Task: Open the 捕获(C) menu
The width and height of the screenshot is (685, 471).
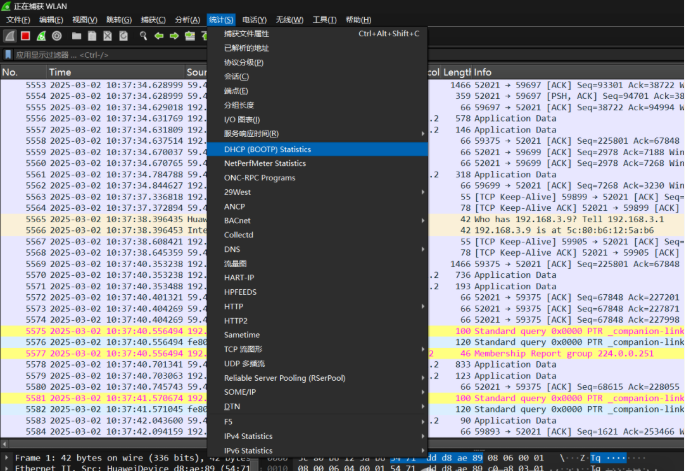Action: [x=153, y=20]
